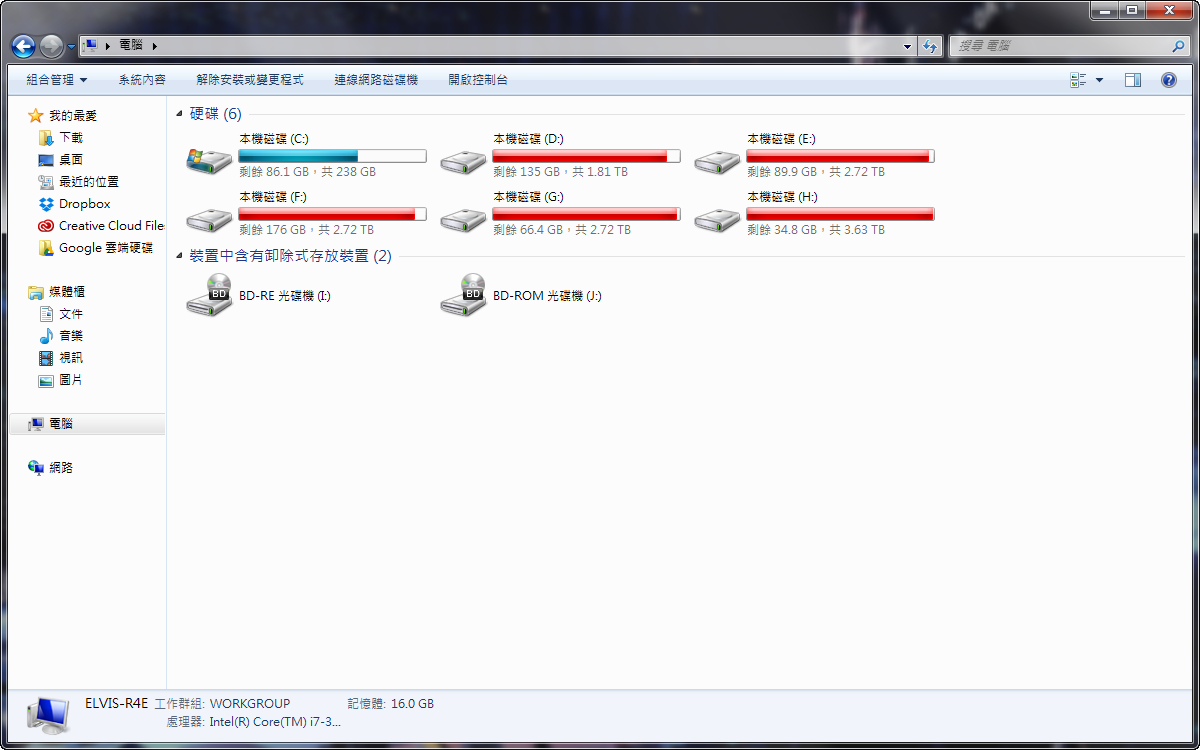Select the local disk C: drive icon
The height and width of the screenshot is (750, 1200).
click(209, 159)
